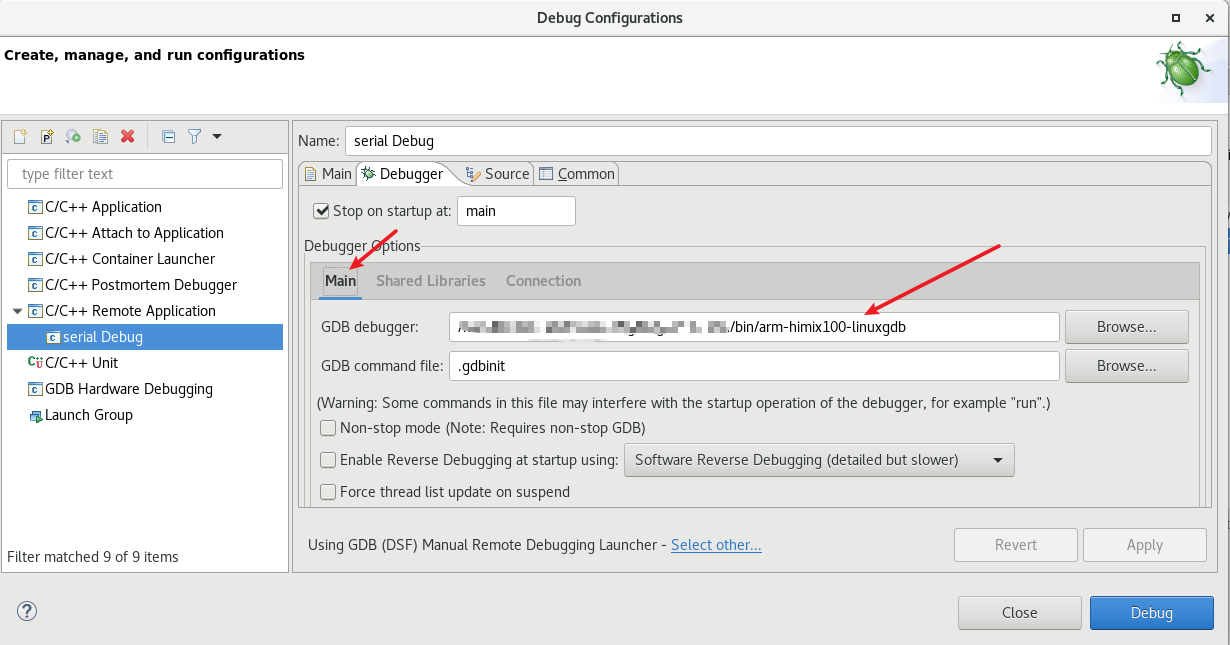Enable Reverse Debugging at startup checkbox
The image size is (1230, 645).
[328, 460]
